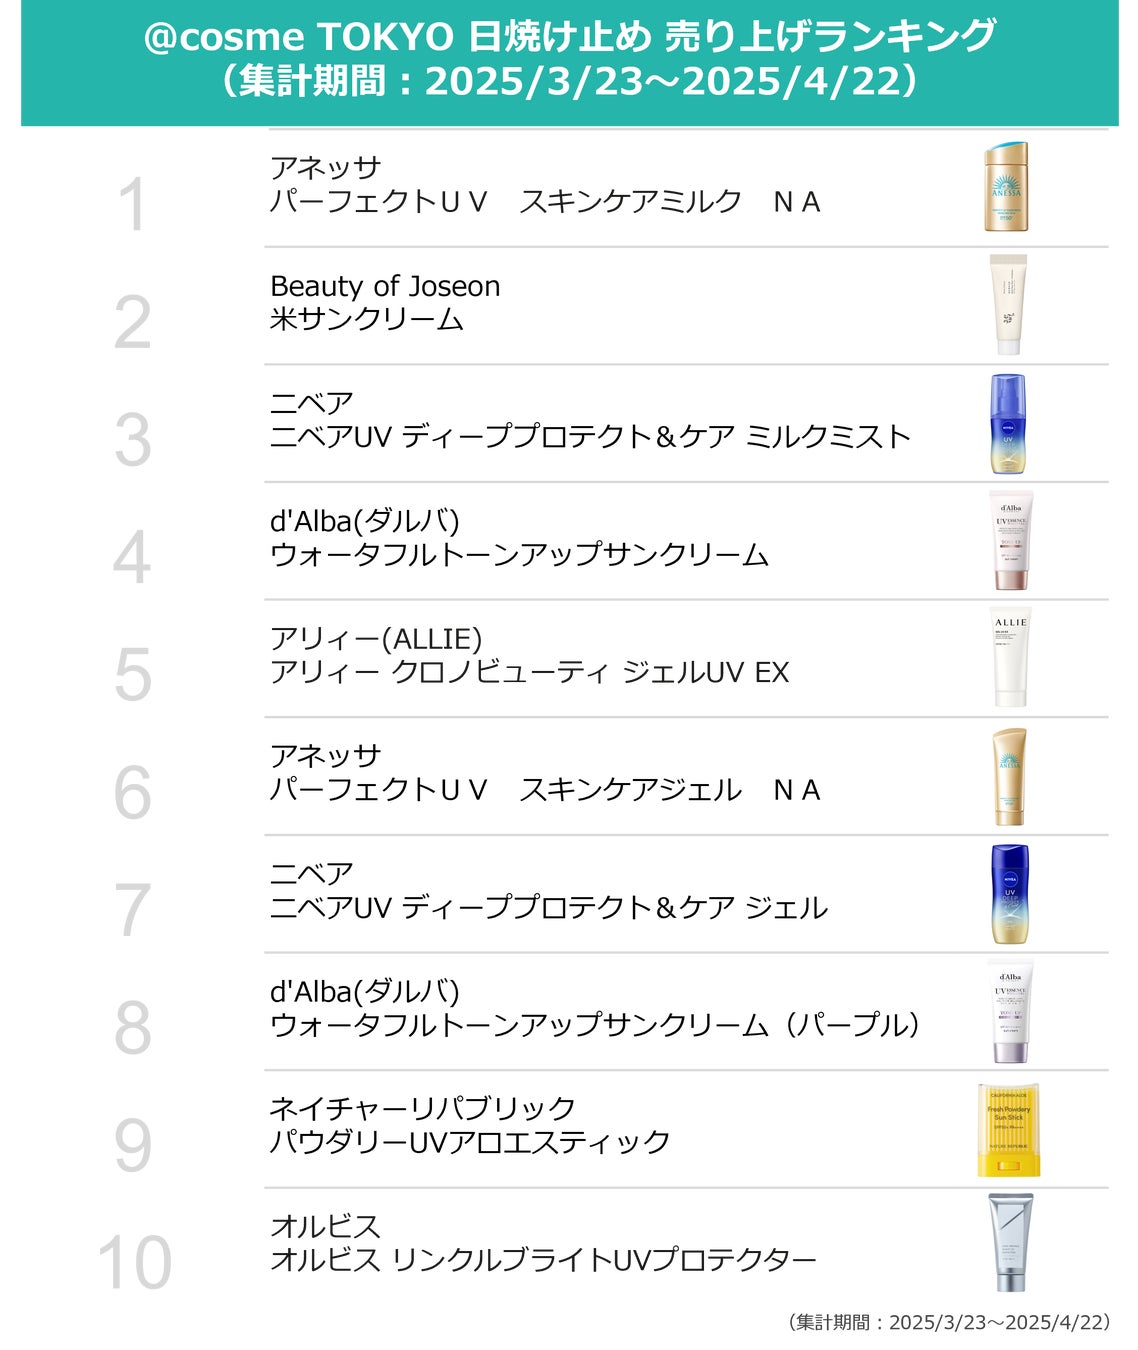Select the rank number 10
This screenshot has width=1138, height=1350.
(x=134, y=1262)
